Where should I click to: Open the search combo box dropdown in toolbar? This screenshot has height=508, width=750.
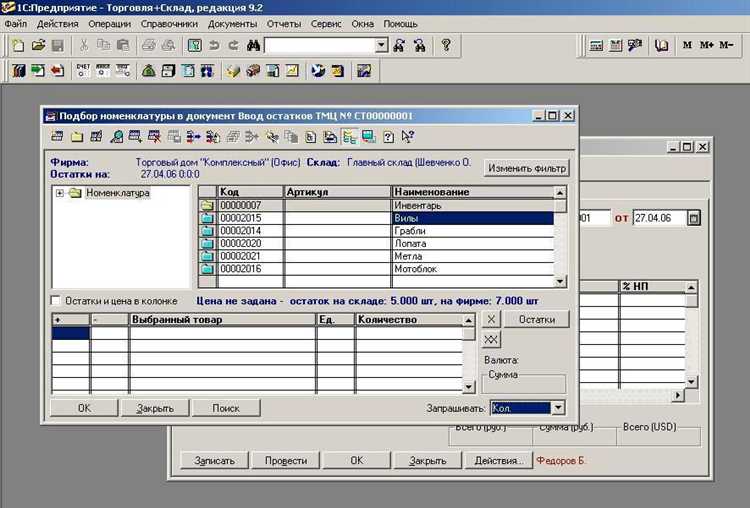[381, 45]
